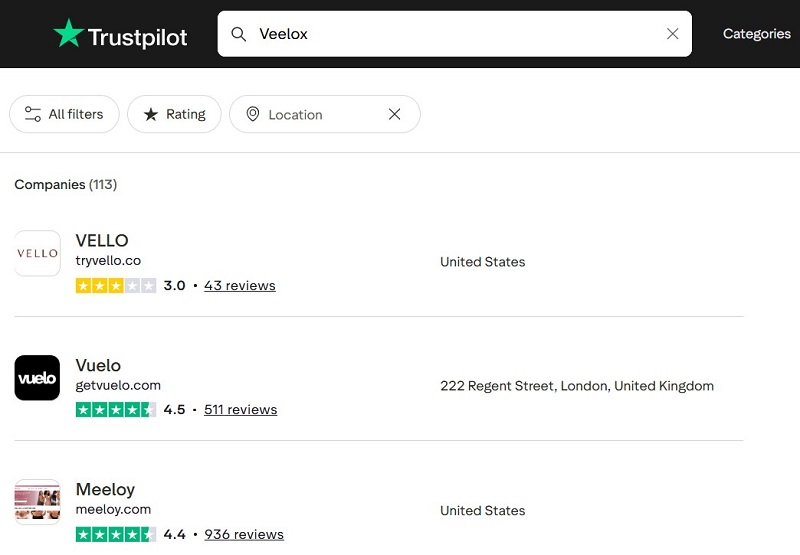This screenshot has width=800, height=555.
Task: Click inside the Veelox search box
Action: (x=454, y=34)
